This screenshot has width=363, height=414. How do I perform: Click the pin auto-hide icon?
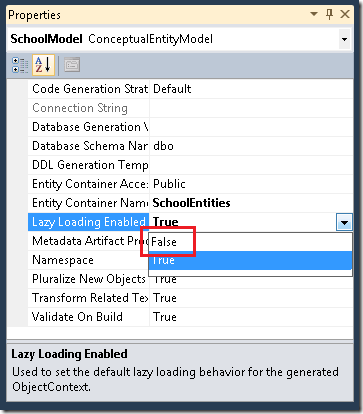point(329,14)
